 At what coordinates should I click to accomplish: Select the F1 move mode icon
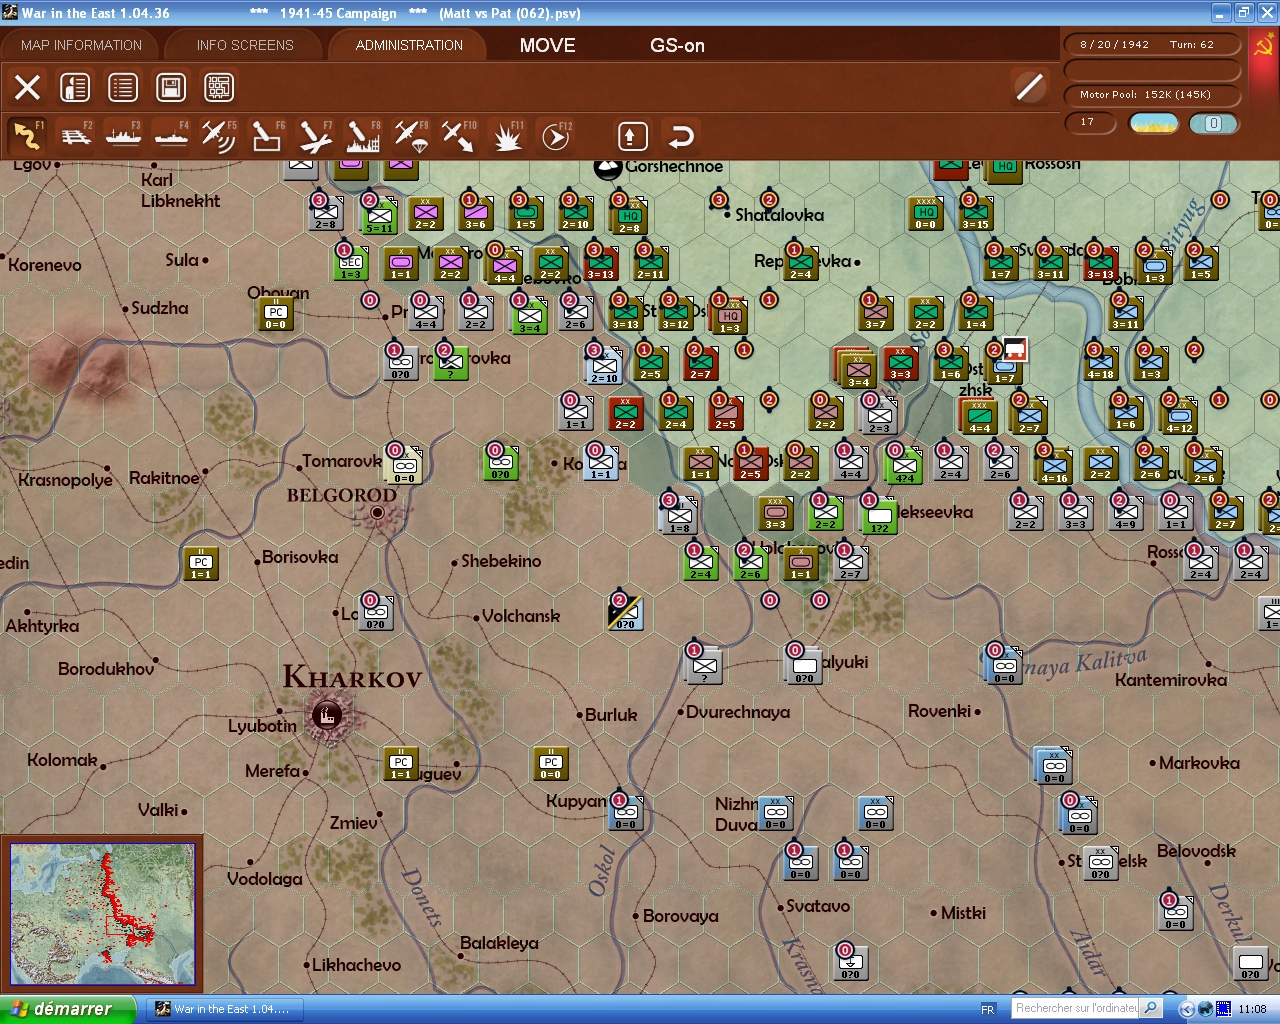pyautogui.click(x=27, y=136)
